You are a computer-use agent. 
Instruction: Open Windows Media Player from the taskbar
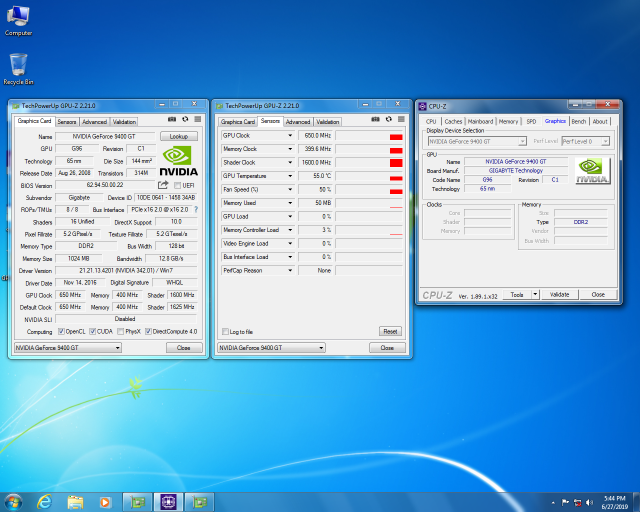click(105, 502)
